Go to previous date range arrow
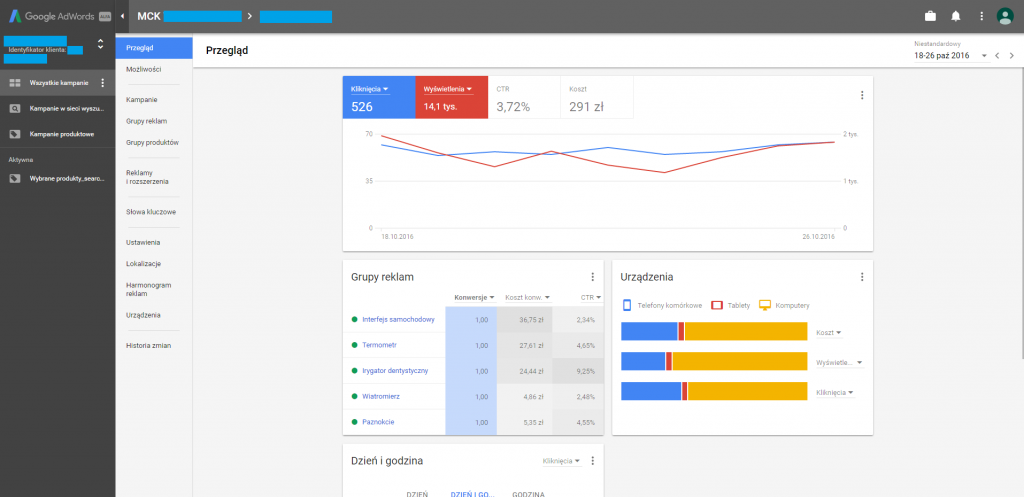The width and height of the screenshot is (1024, 497). click(997, 56)
